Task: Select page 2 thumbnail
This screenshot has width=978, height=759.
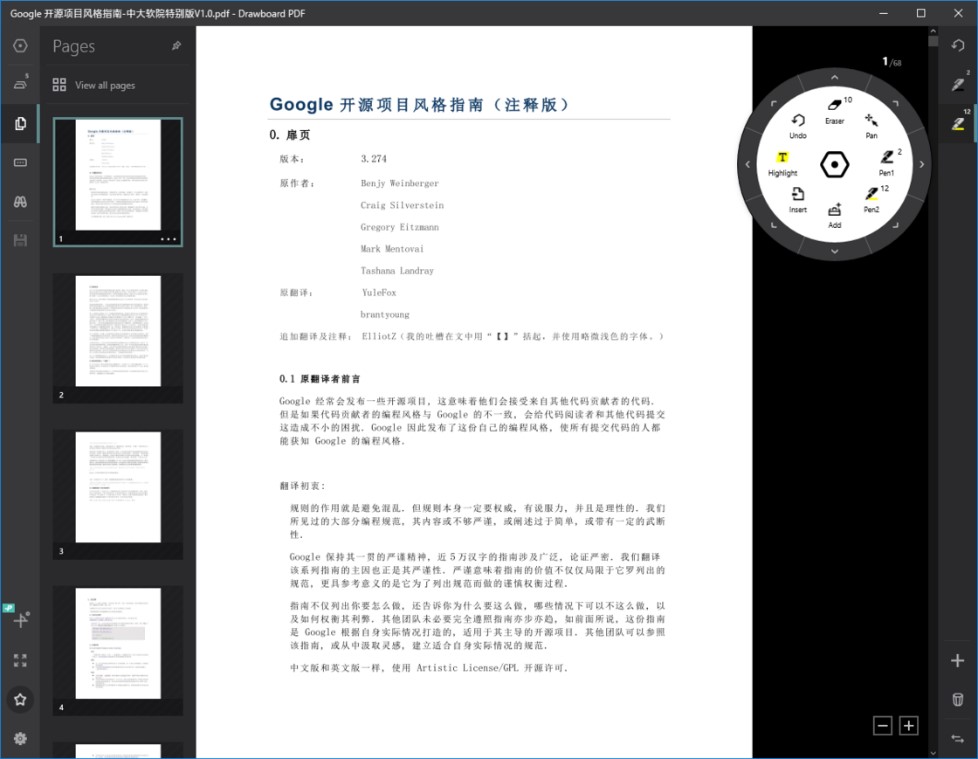Action: (118, 337)
